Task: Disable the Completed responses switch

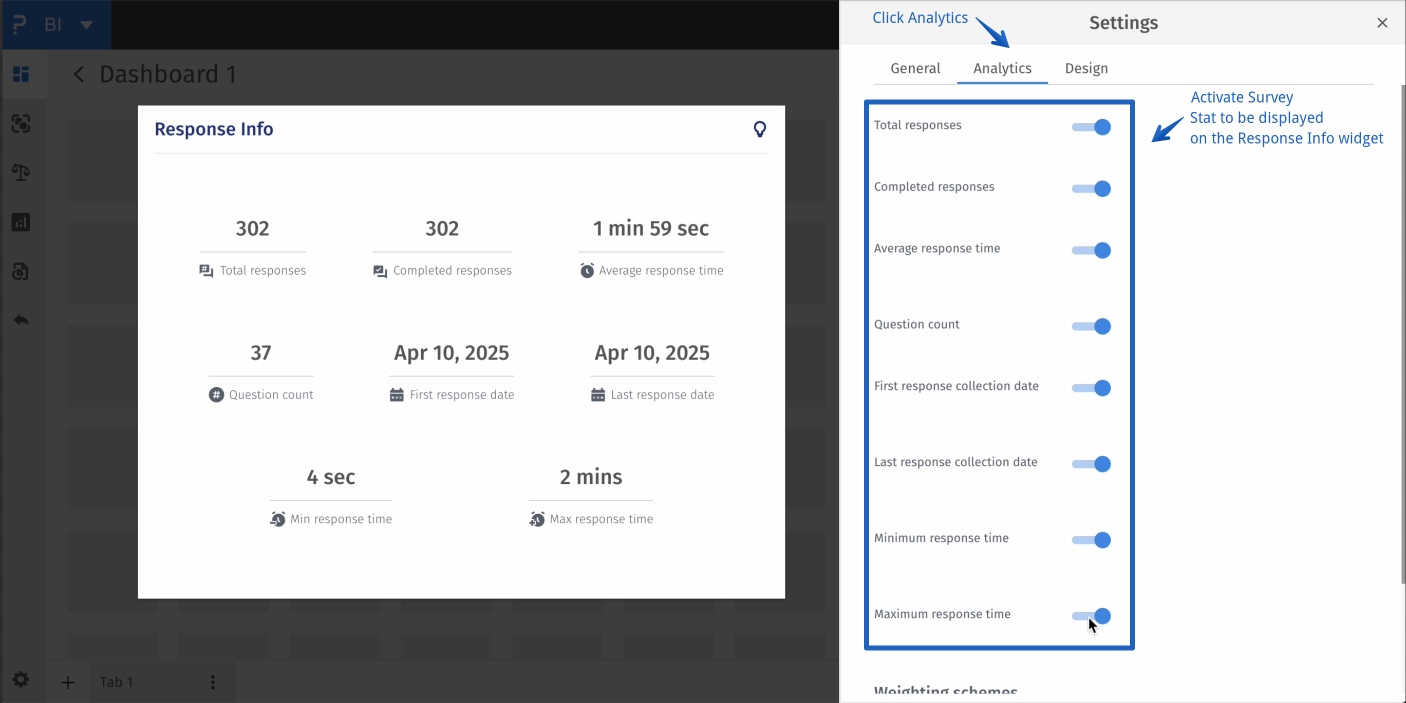Action: [1091, 189]
